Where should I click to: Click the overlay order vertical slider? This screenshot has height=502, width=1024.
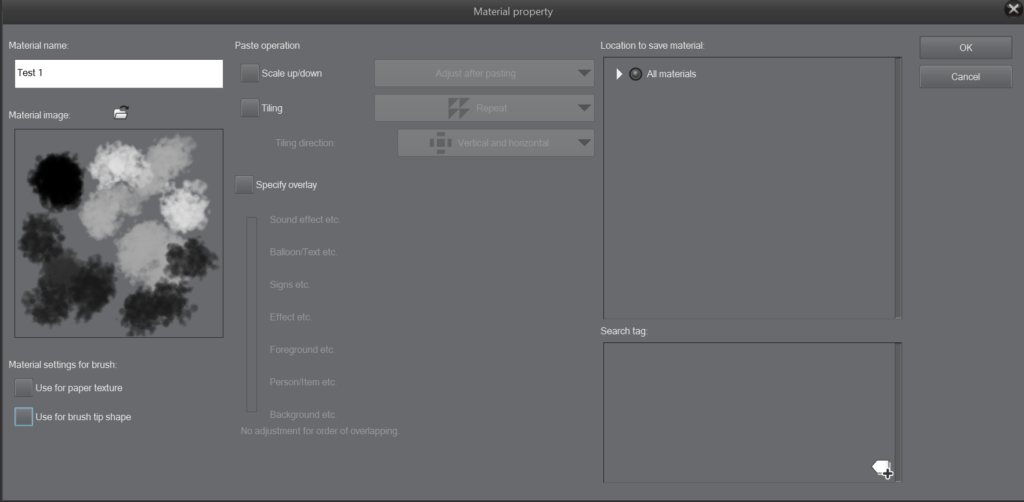[x=251, y=315]
